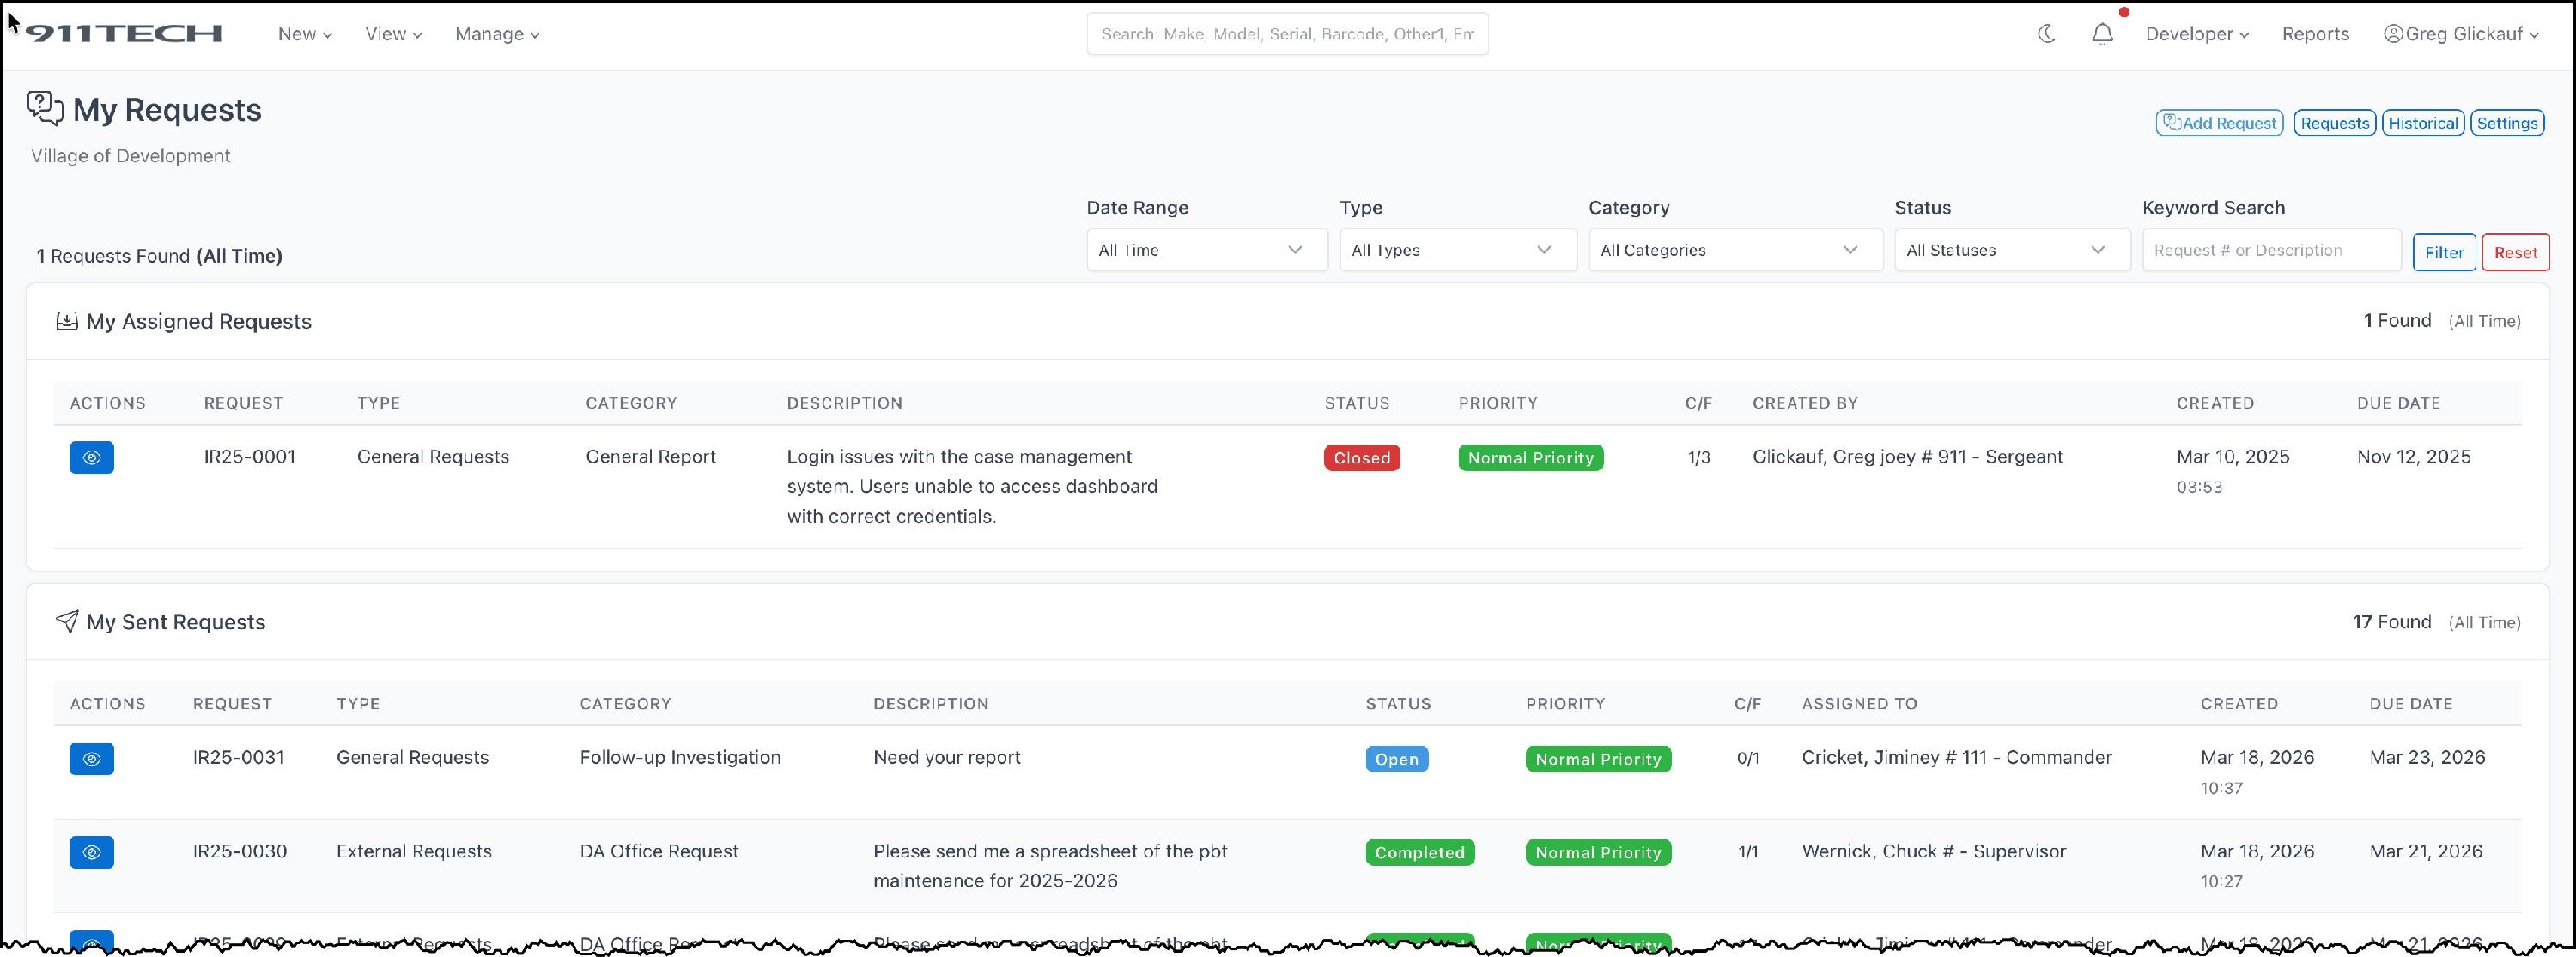The height and width of the screenshot is (957, 2576).
Task: Open request IR25-0030 eye icon button
Action: [x=91, y=852]
